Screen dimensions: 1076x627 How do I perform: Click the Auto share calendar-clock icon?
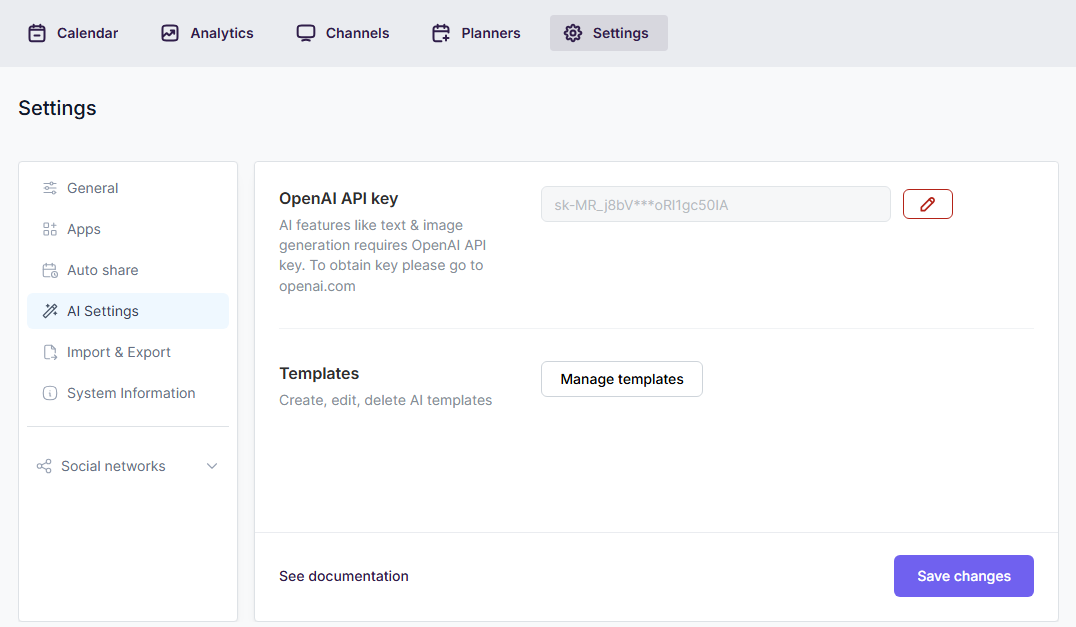50,270
